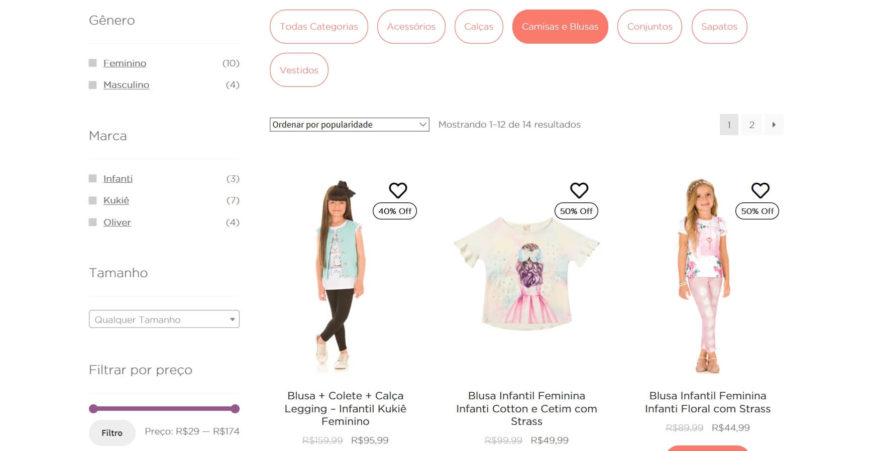Add Infanti Cotton e Cetim blouse to wishlist
This screenshot has height=451, width=869.
[x=579, y=190]
